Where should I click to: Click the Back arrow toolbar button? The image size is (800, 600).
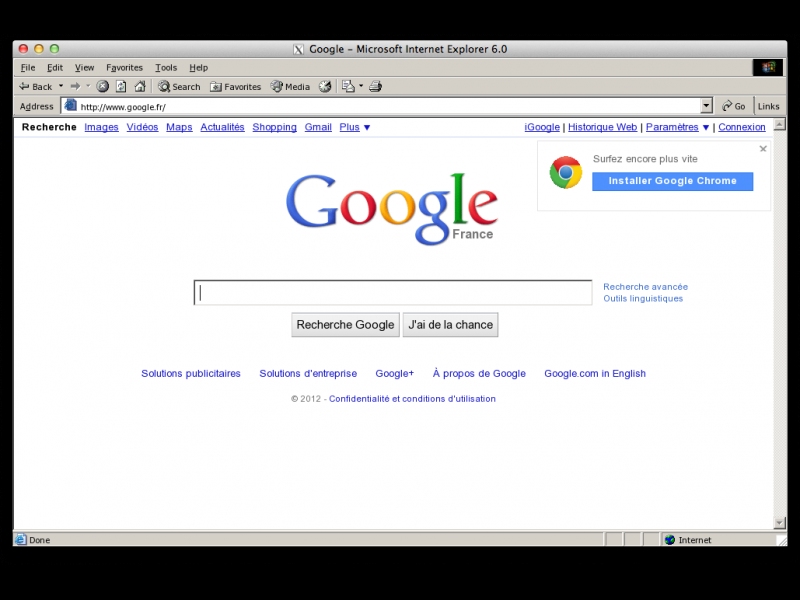tap(35, 87)
